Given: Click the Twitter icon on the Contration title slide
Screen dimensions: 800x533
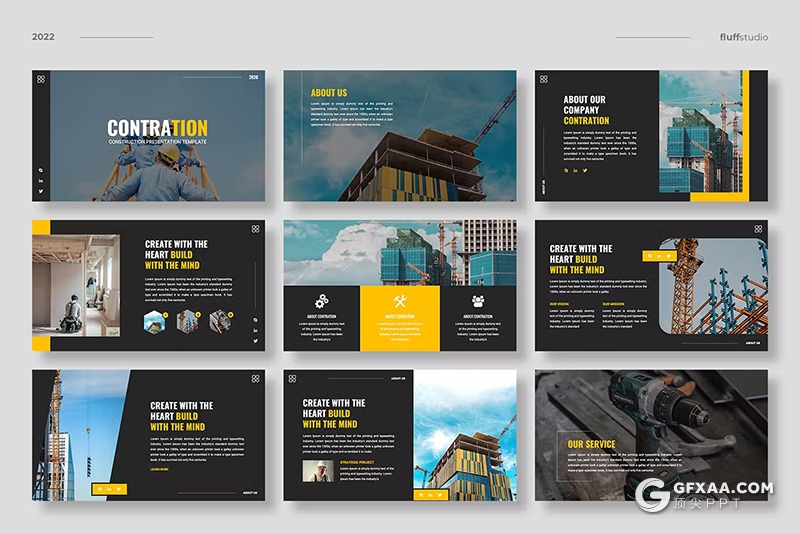Looking at the screenshot, I should [x=41, y=191].
